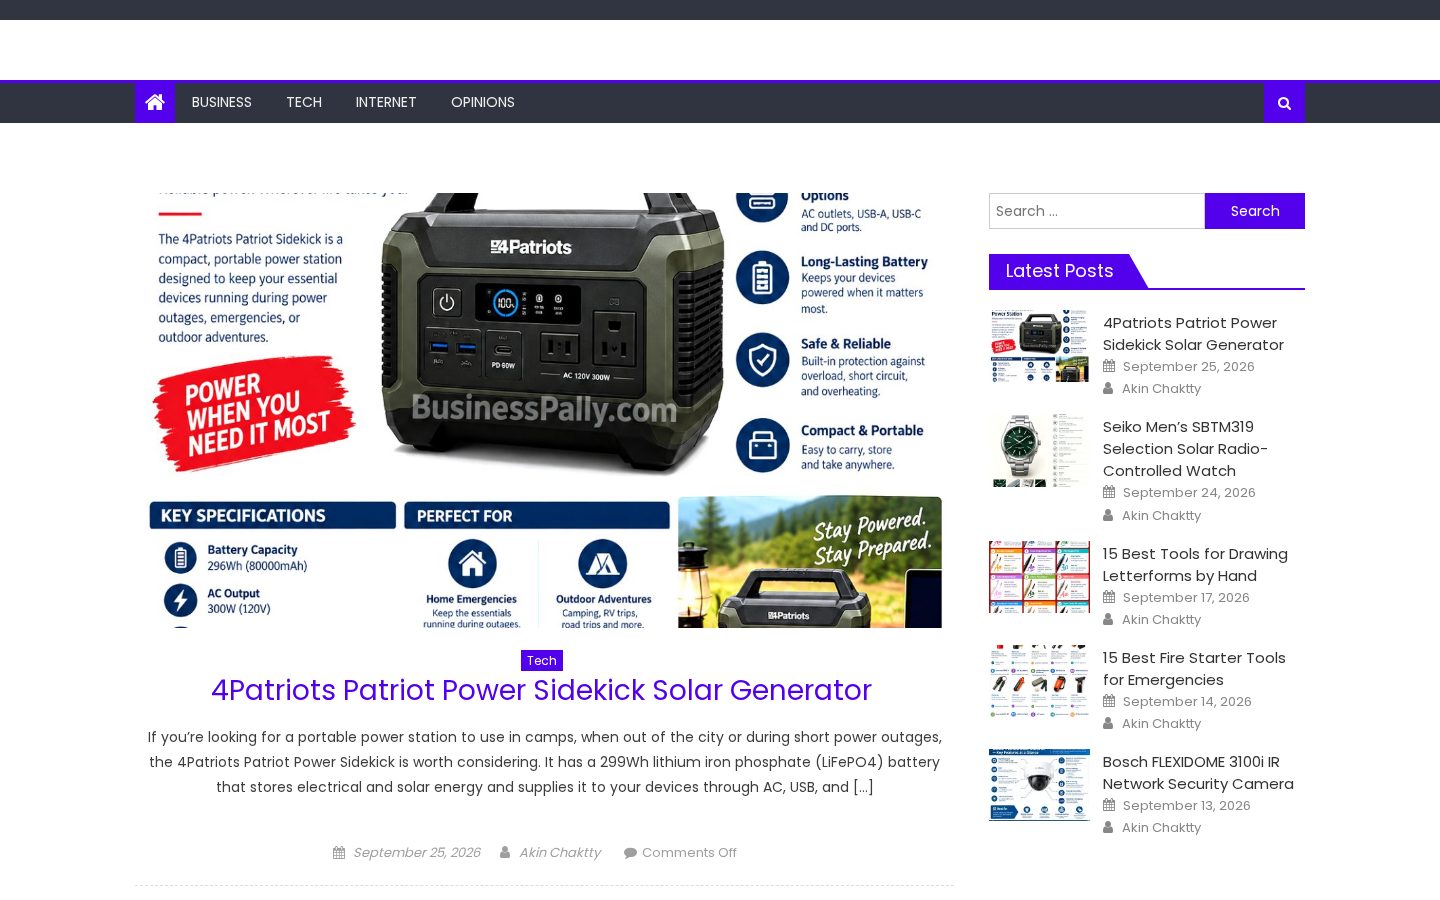Open 15 Best Tools for Drawing Letterforms
The height and width of the screenshot is (900, 1440).
pyautogui.click(x=1195, y=565)
